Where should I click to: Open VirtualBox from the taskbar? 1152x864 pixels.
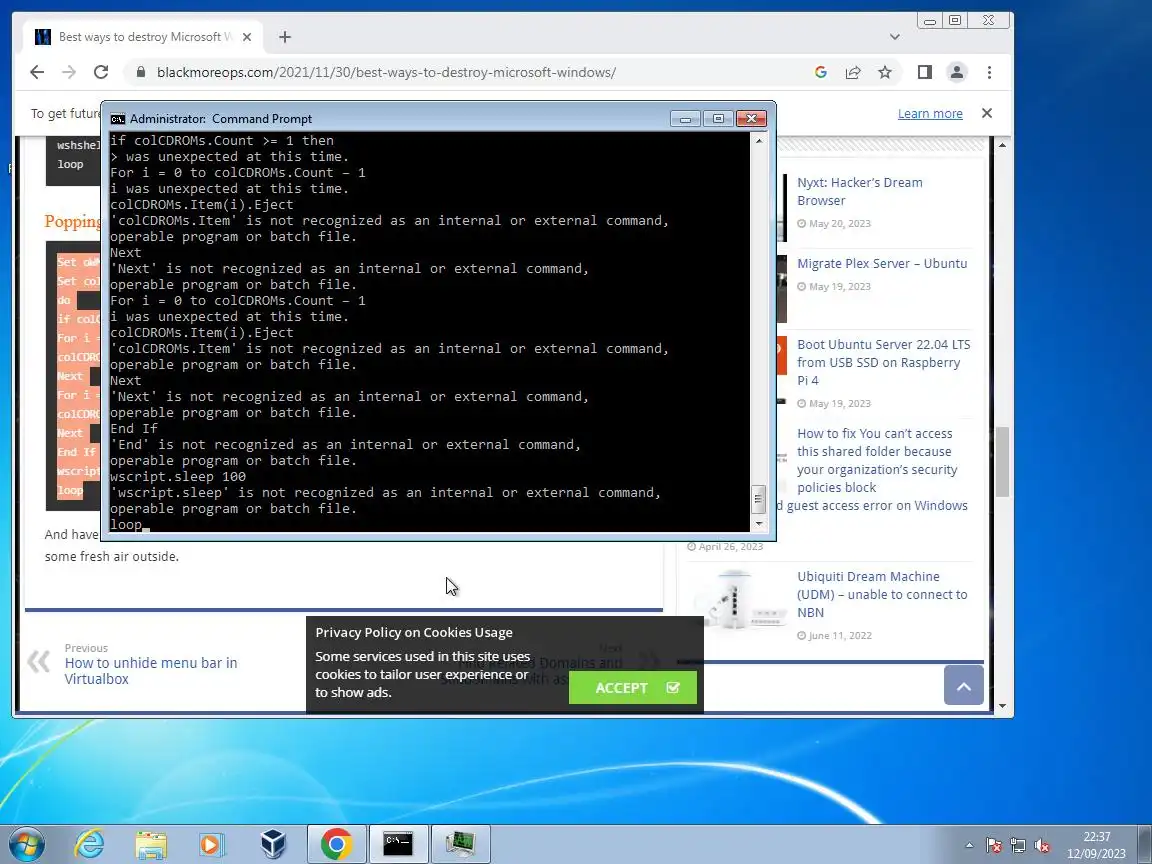click(x=273, y=844)
